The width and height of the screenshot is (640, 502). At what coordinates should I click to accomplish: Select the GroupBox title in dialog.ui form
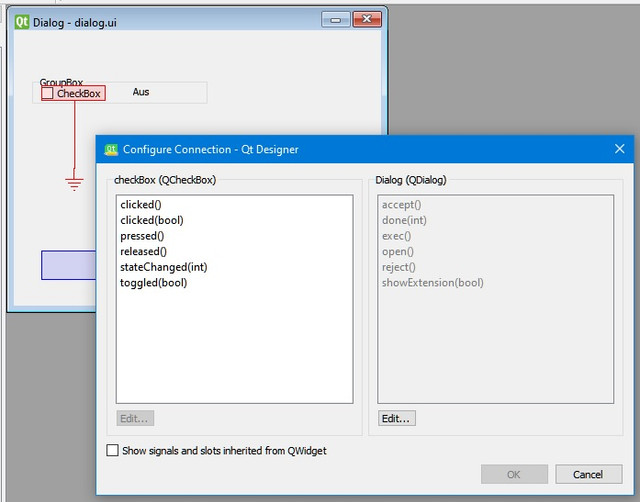point(61,82)
